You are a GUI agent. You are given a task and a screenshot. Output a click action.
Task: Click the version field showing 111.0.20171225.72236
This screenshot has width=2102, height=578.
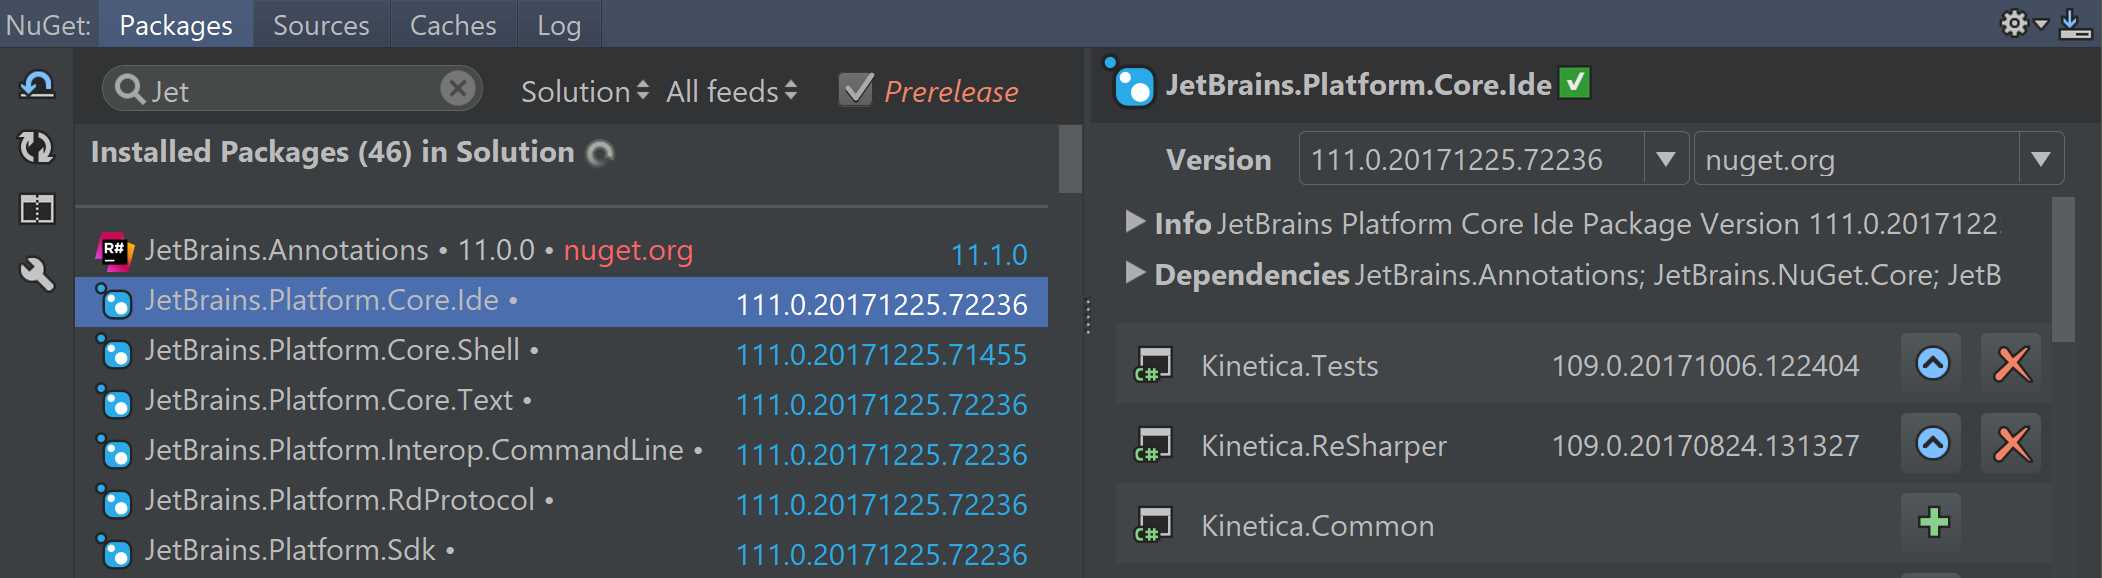click(1472, 159)
